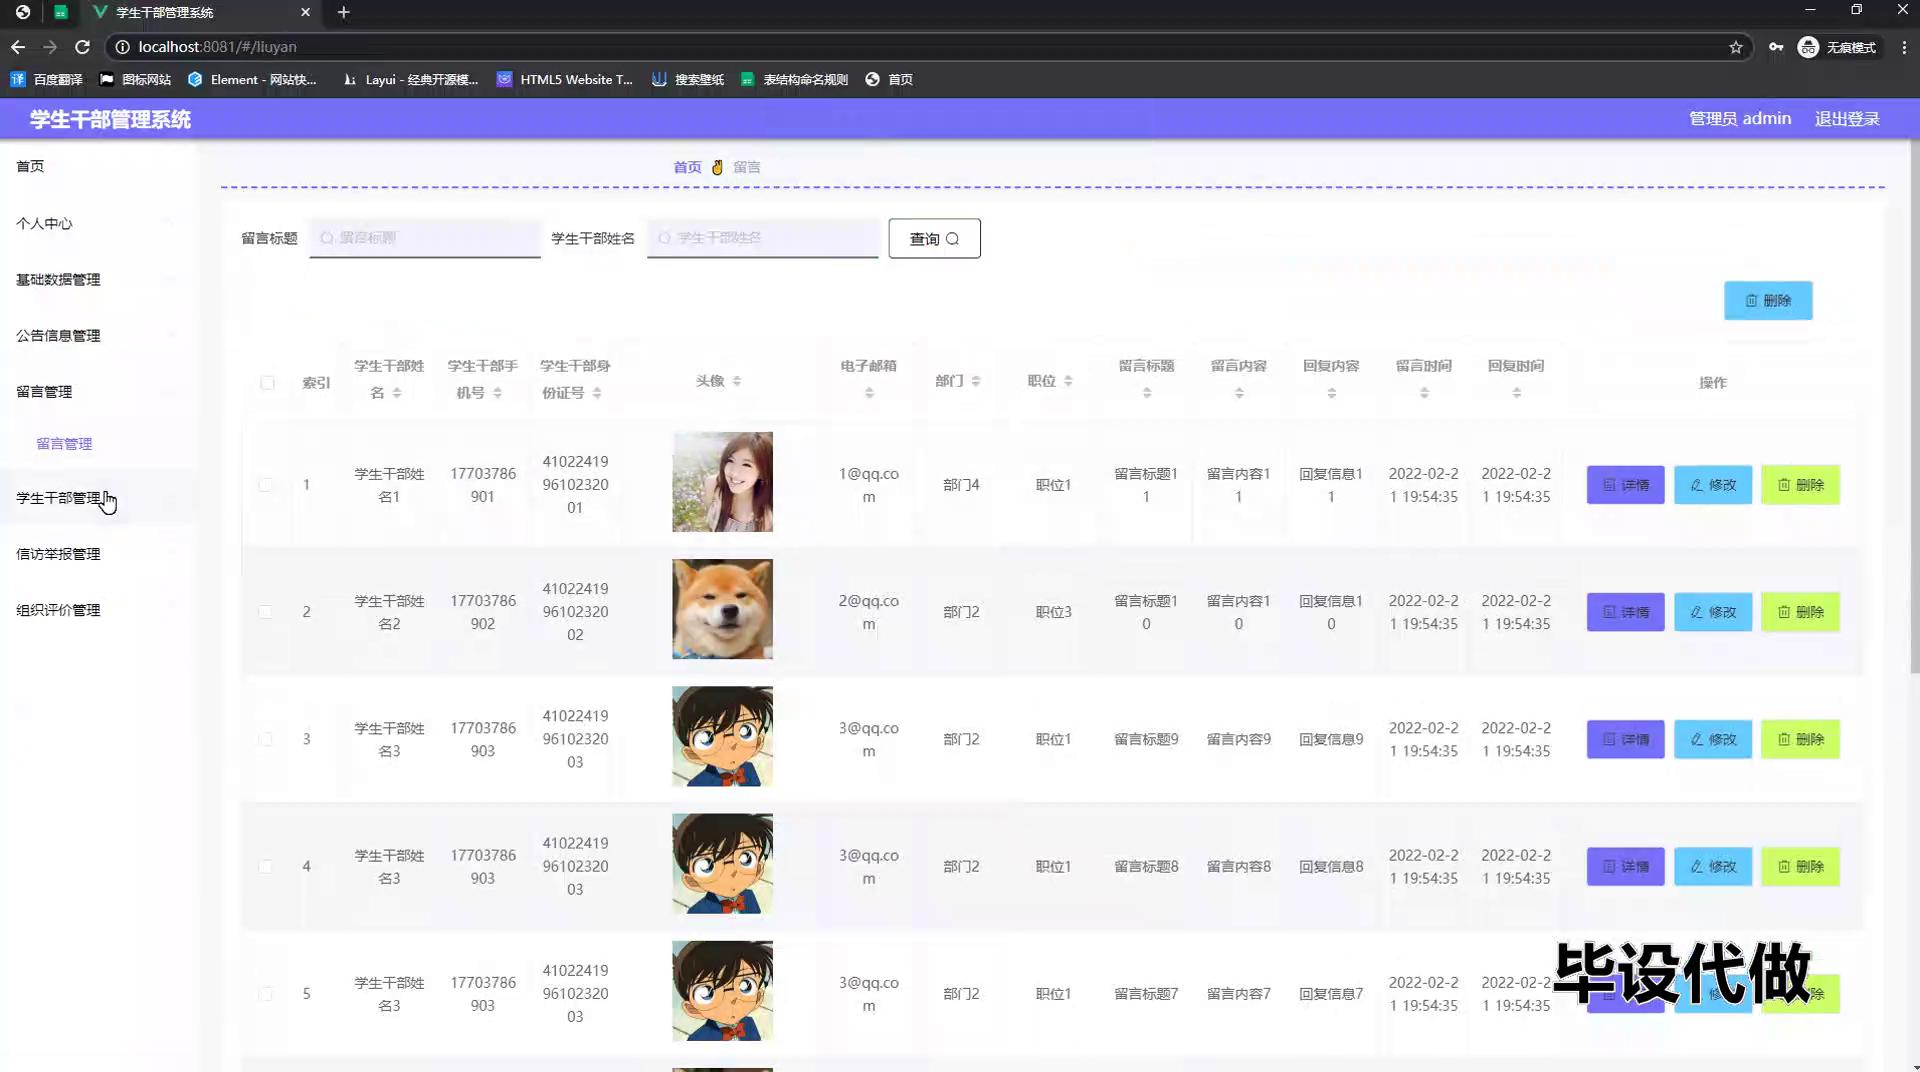Click the incognito mode profile icon
The height and width of the screenshot is (1072, 1920).
pyautogui.click(x=1808, y=47)
